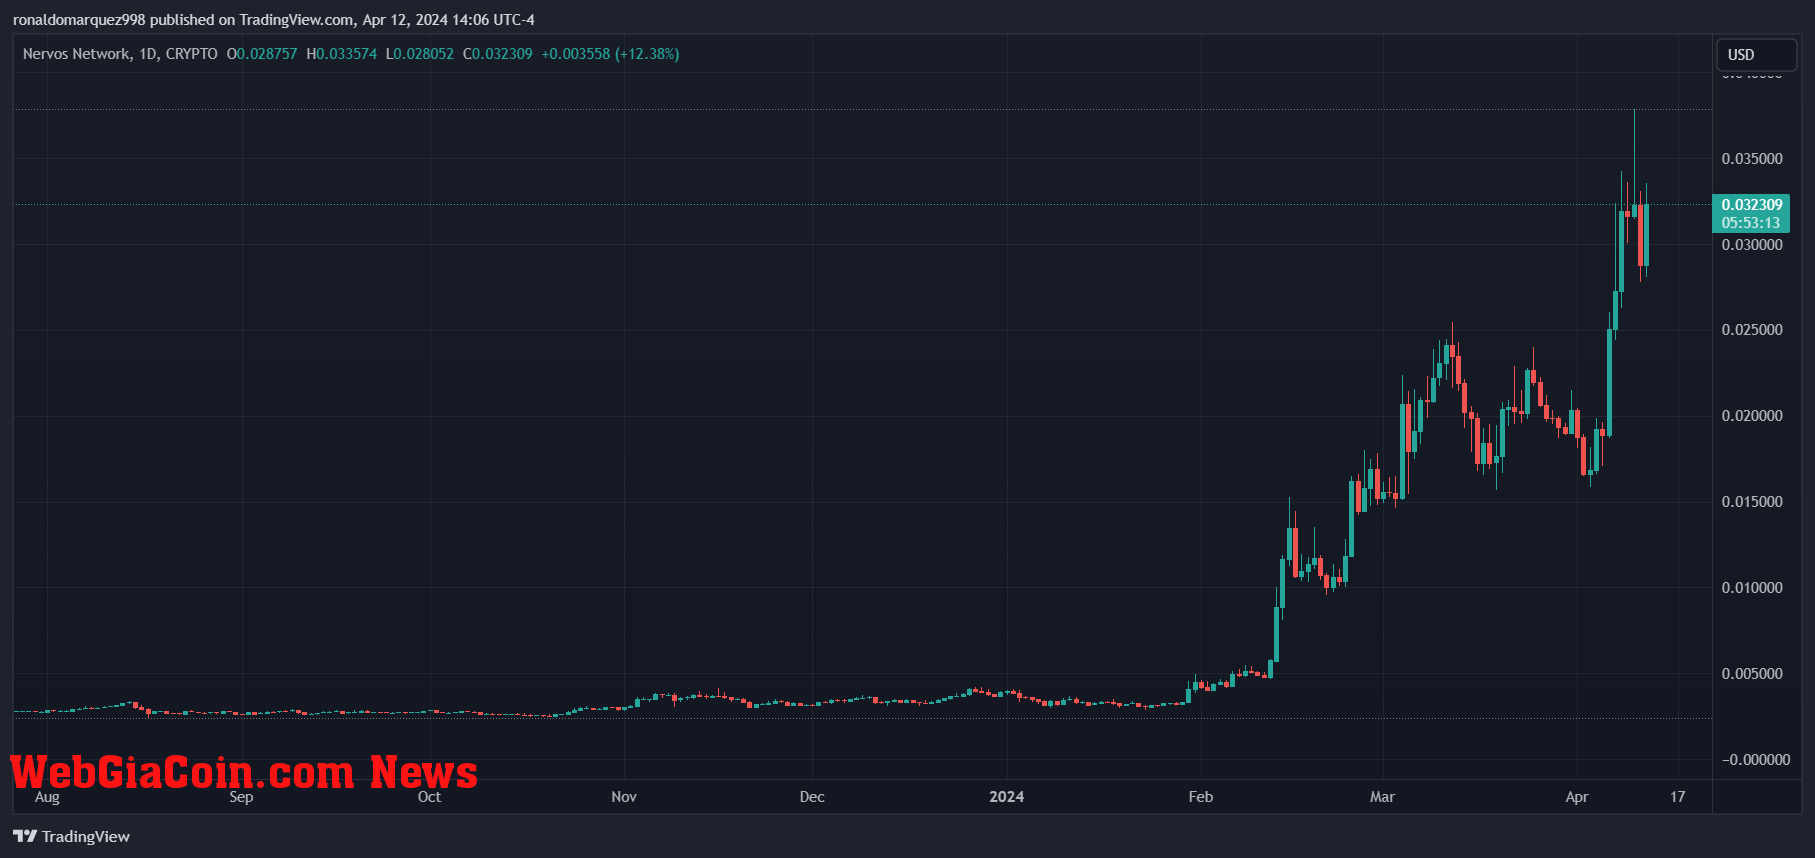
Task: Click the high value H0.033574
Action: pyautogui.click(x=342, y=54)
